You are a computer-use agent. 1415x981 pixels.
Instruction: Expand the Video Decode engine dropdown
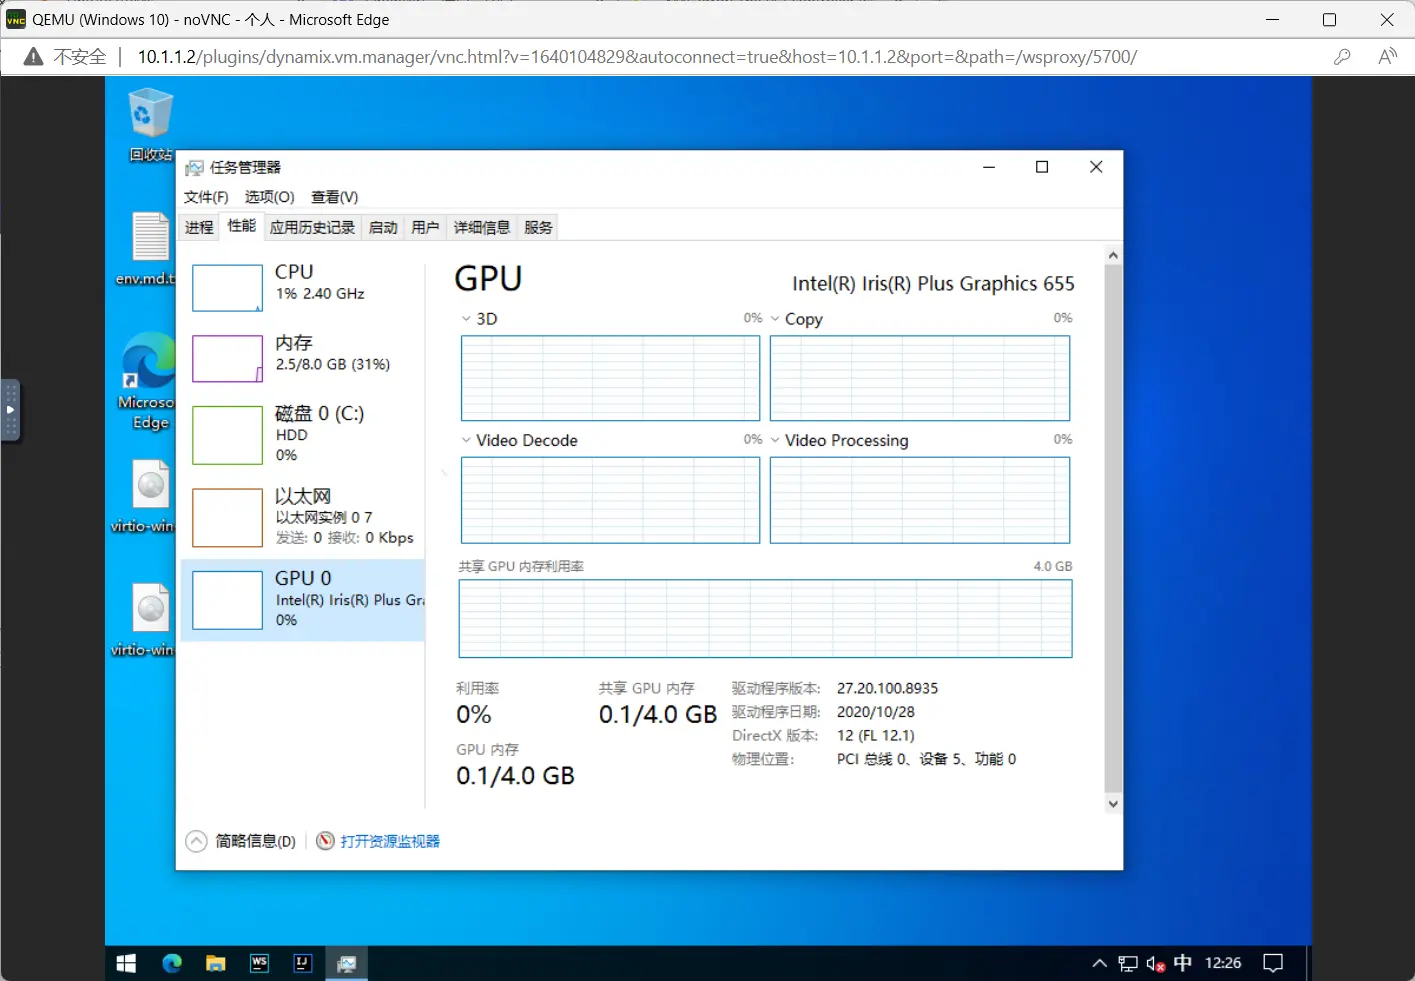tap(466, 440)
